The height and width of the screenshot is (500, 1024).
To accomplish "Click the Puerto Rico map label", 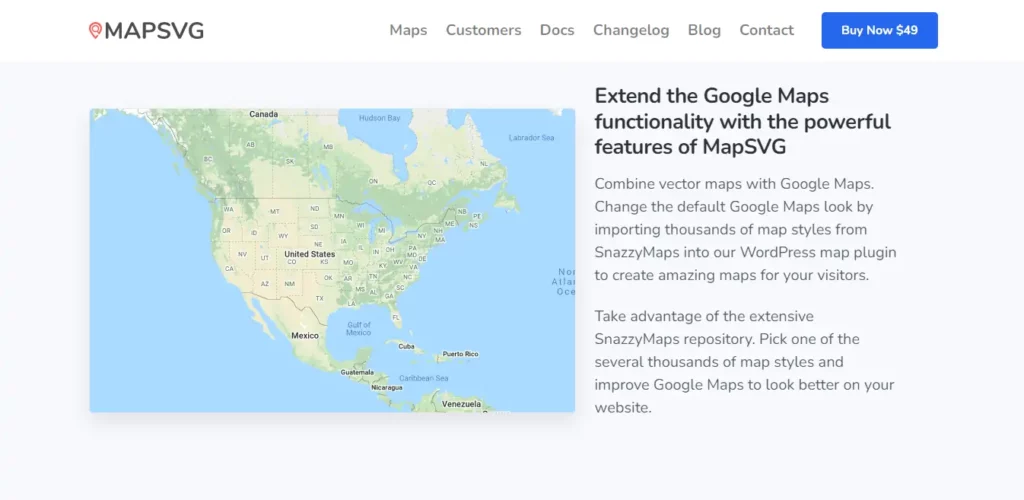I will (x=460, y=354).
